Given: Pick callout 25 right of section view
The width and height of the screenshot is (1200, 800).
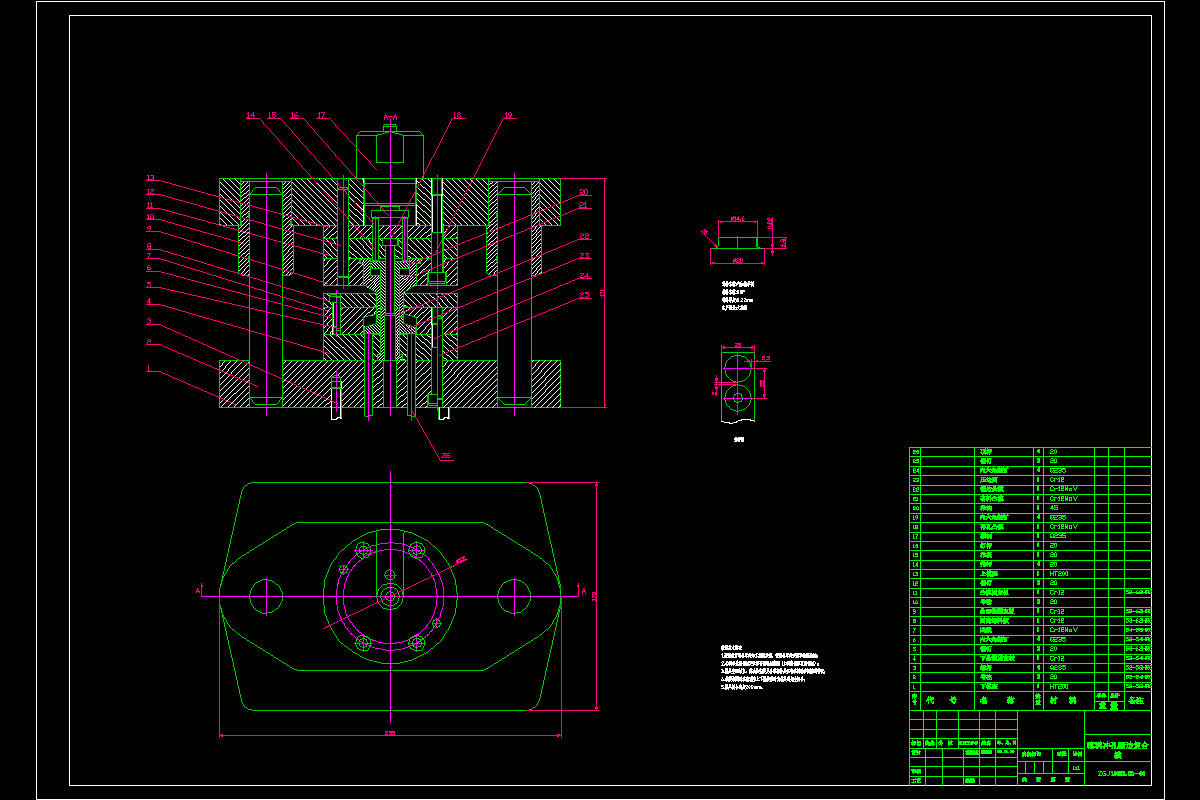Looking at the screenshot, I should pyautogui.click(x=584, y=295).
